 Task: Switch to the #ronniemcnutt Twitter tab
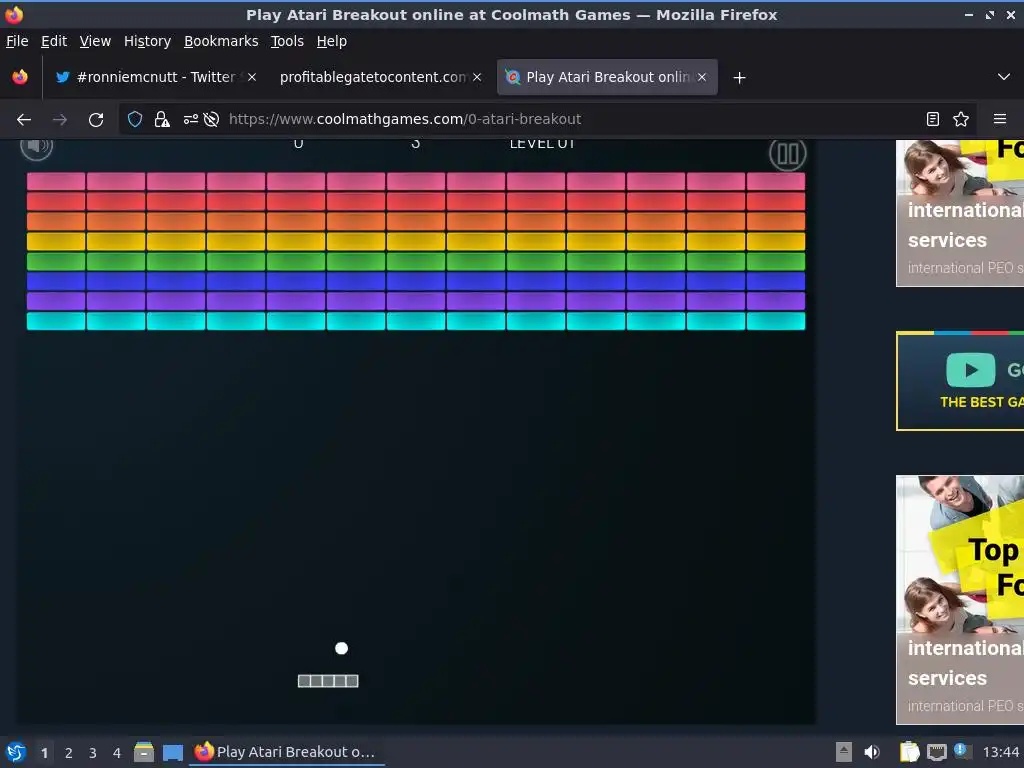point(155,77)
